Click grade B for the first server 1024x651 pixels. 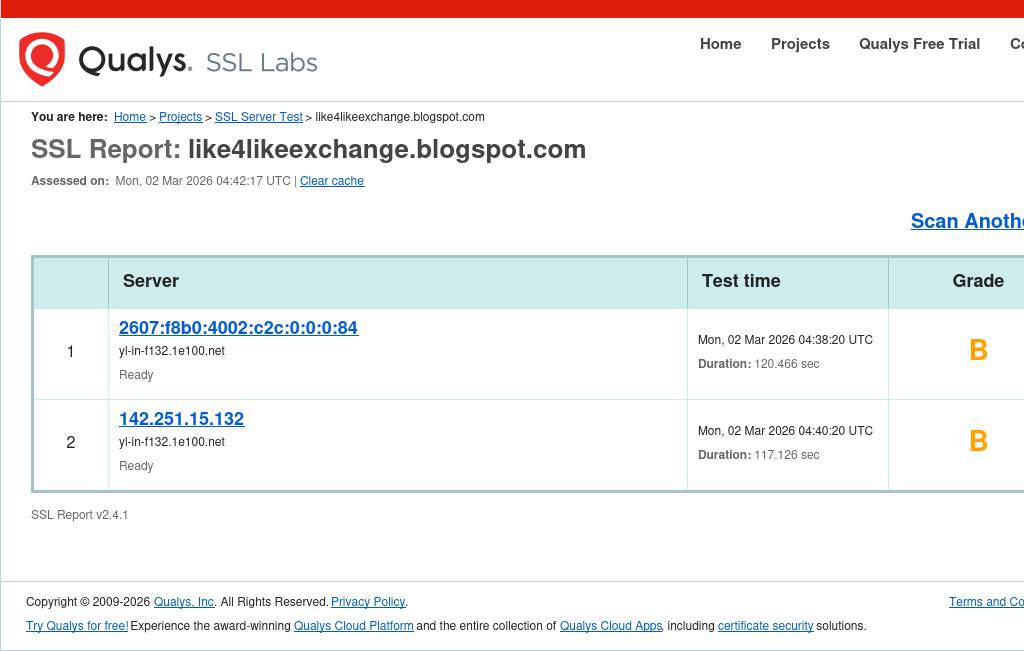[x=978, y=350]
